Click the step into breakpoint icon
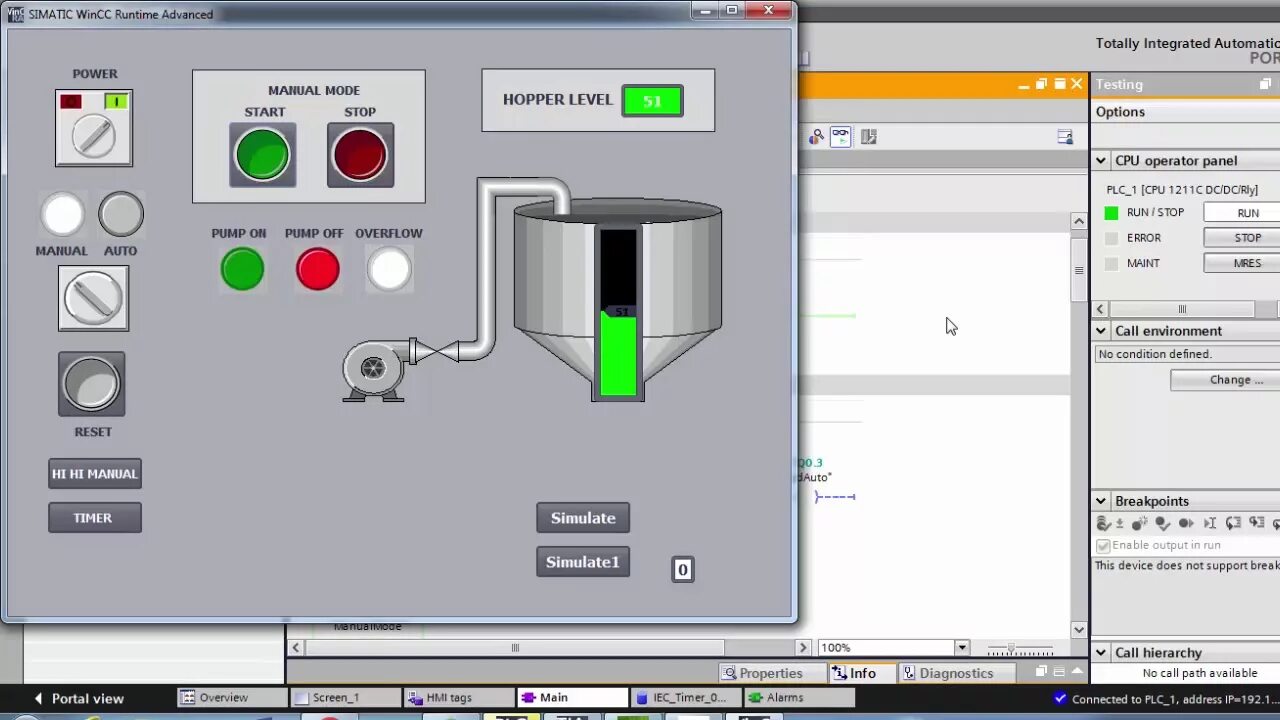Screen dimensions: 1280x720 click(1233, 523)
